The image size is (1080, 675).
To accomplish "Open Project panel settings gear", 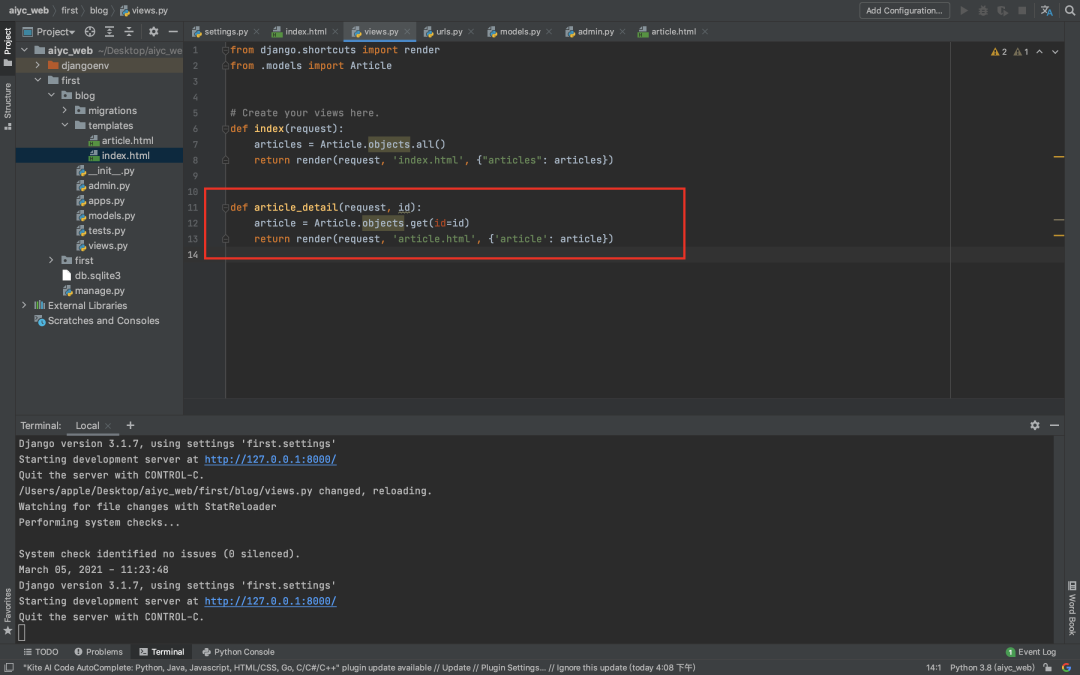I will [154, 32].
